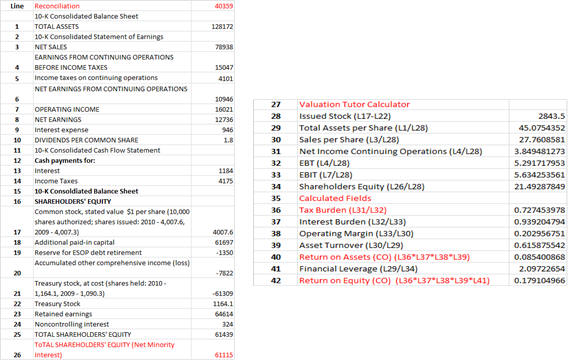Click the Total Assets per Share value
This screenshot has height=360, width=568.
(538, 128)
